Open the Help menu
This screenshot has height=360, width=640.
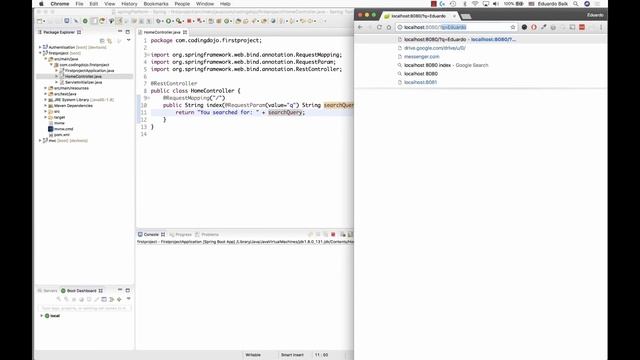point(225,4)
